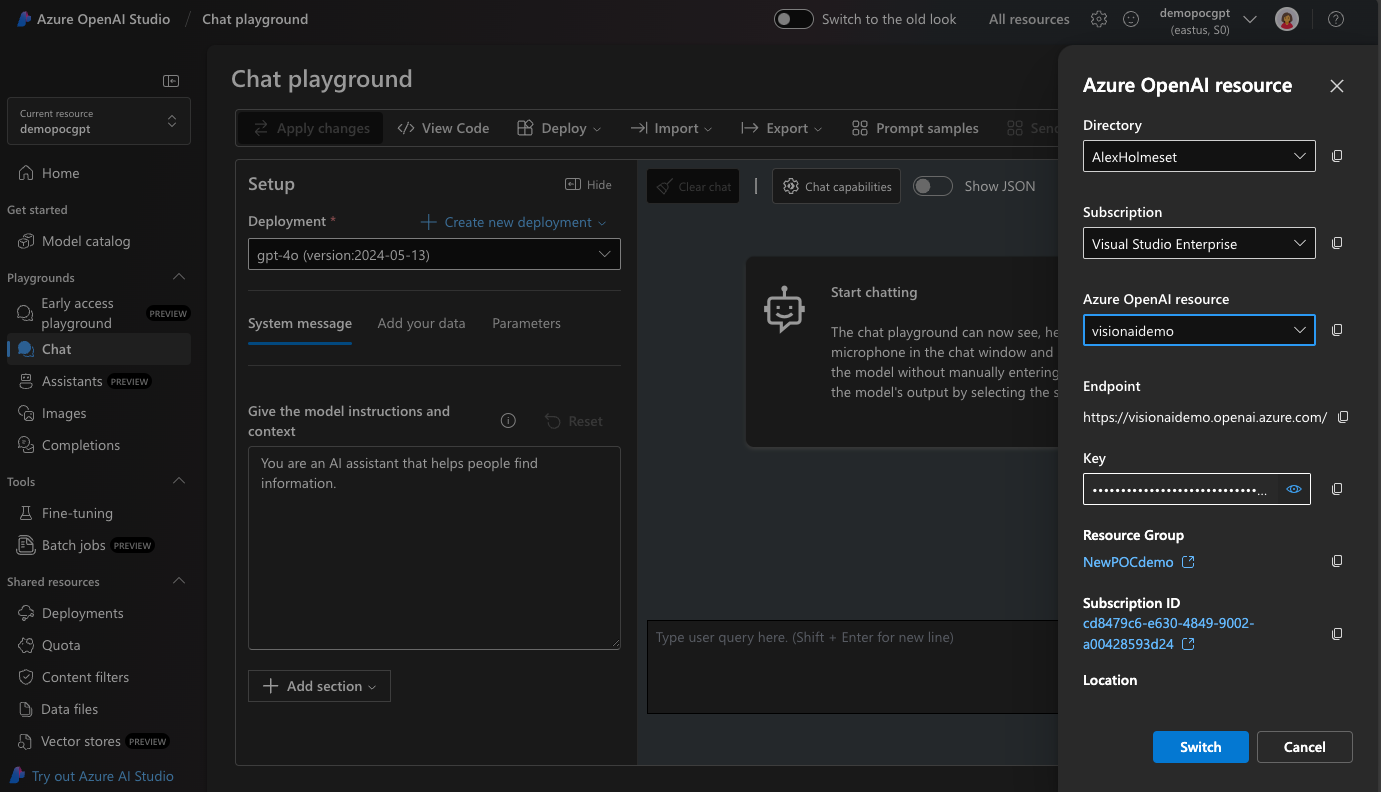This screenshot has height=792, width=1381.
Task: Open the Add your data tab
Action: click(x=421, y=323)
